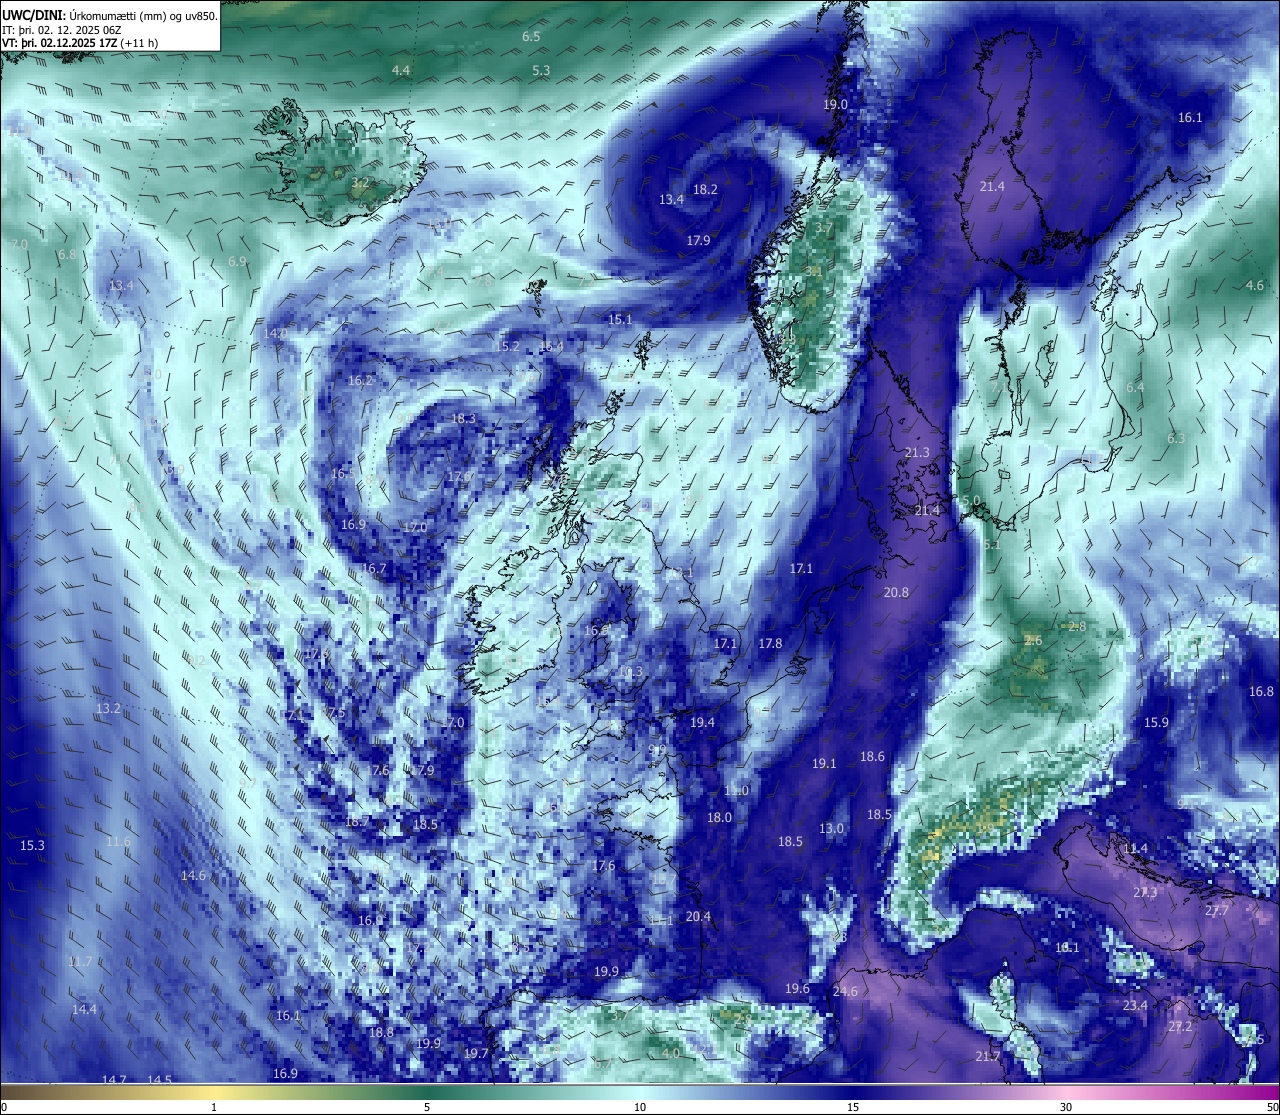Click the map value '5.3'
The height and width of the screenshot is (1115, 1280).
(x=541, y=70)
